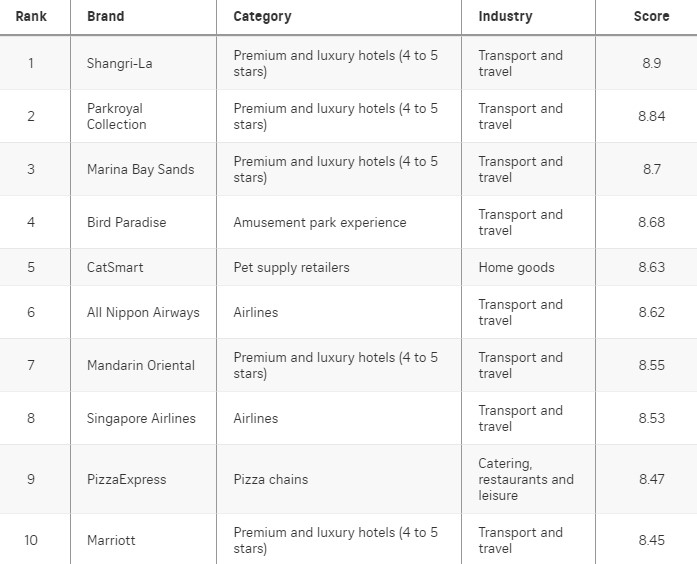Select the 8.9 score value

652,63
